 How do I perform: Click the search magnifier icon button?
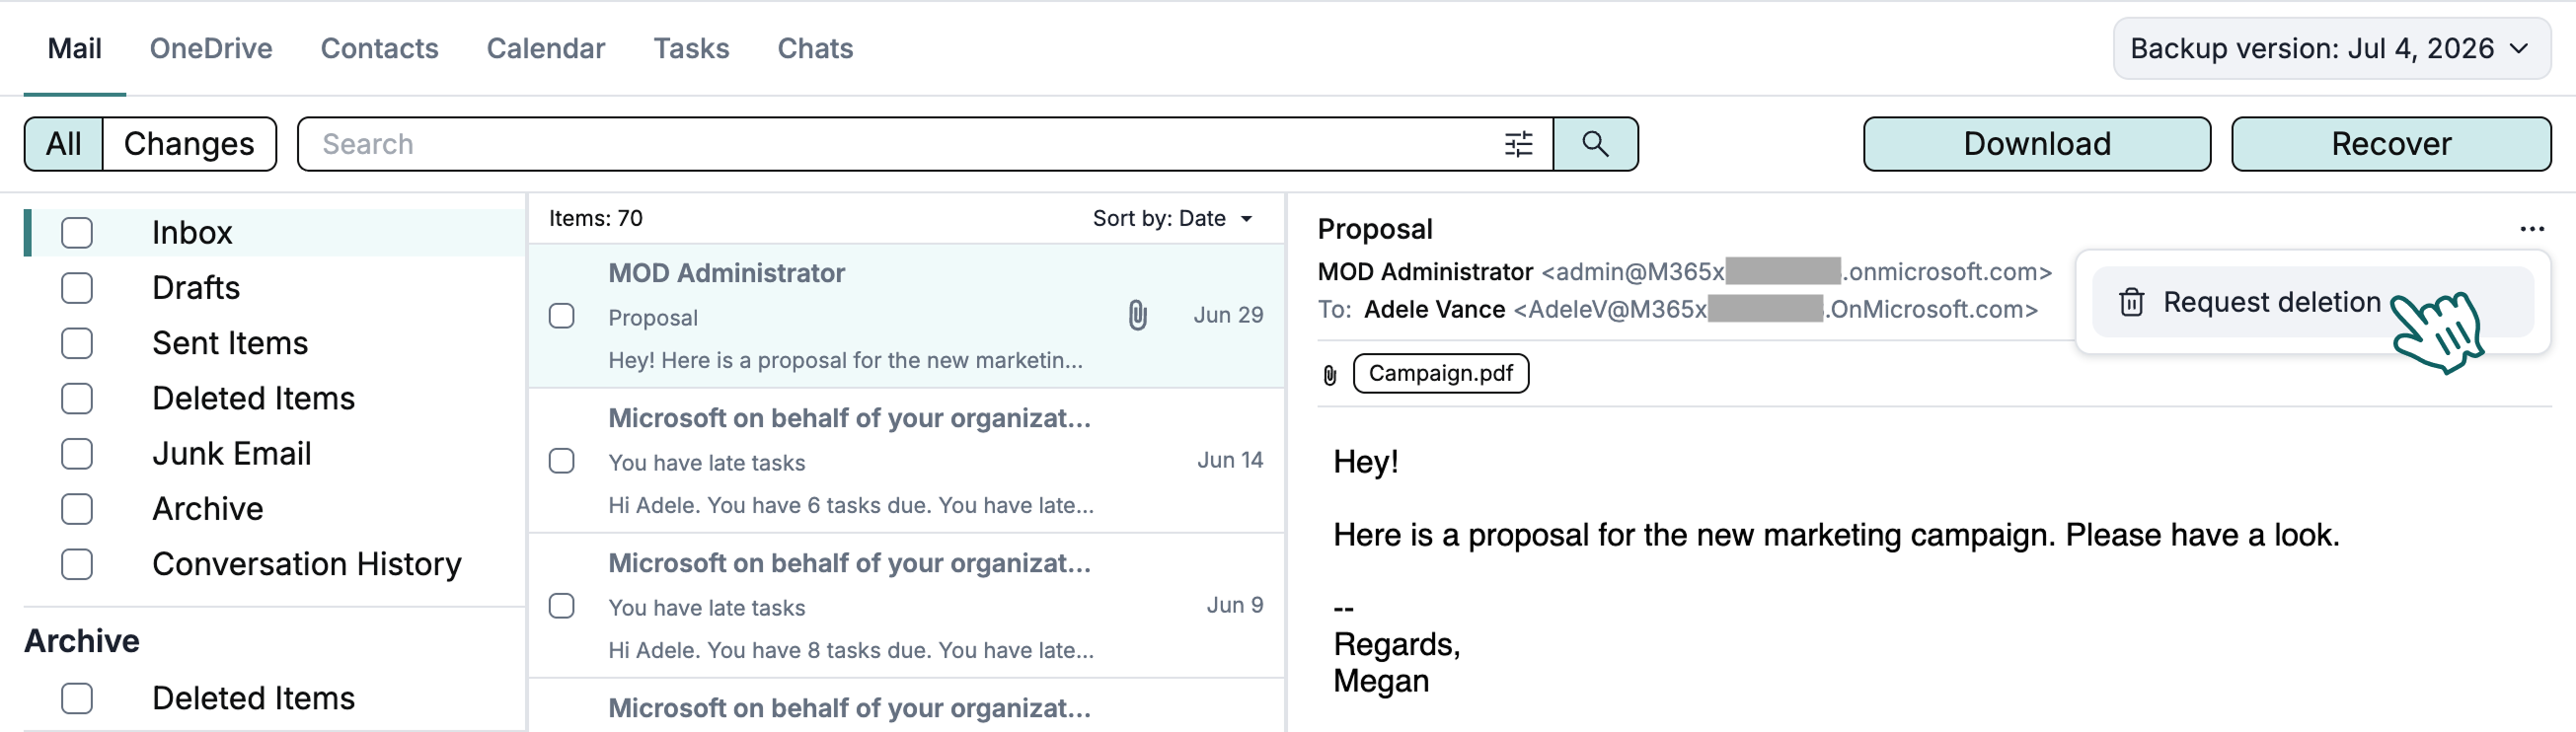tap(1595, 144)
